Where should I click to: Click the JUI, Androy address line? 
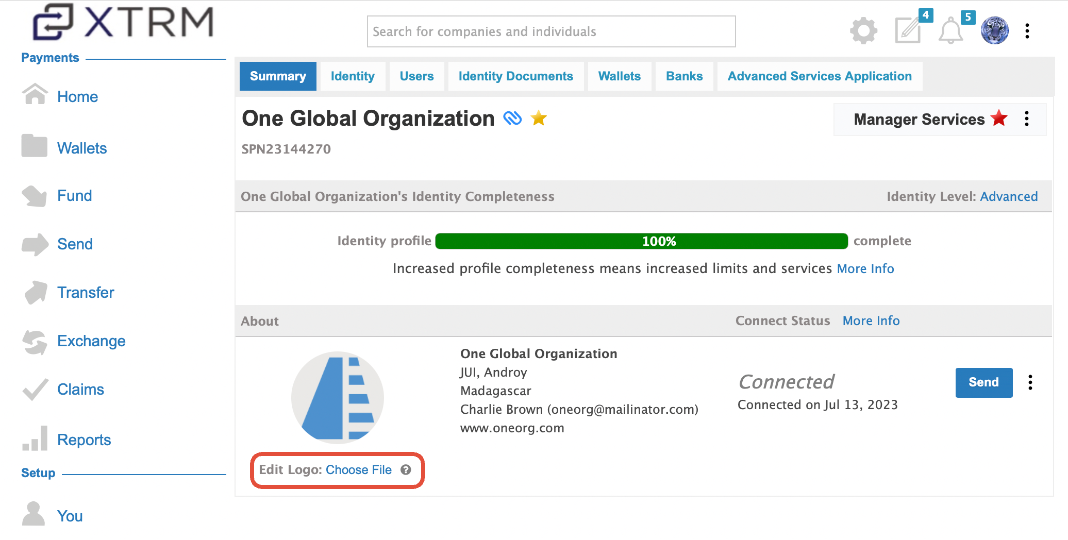point(493,372)
